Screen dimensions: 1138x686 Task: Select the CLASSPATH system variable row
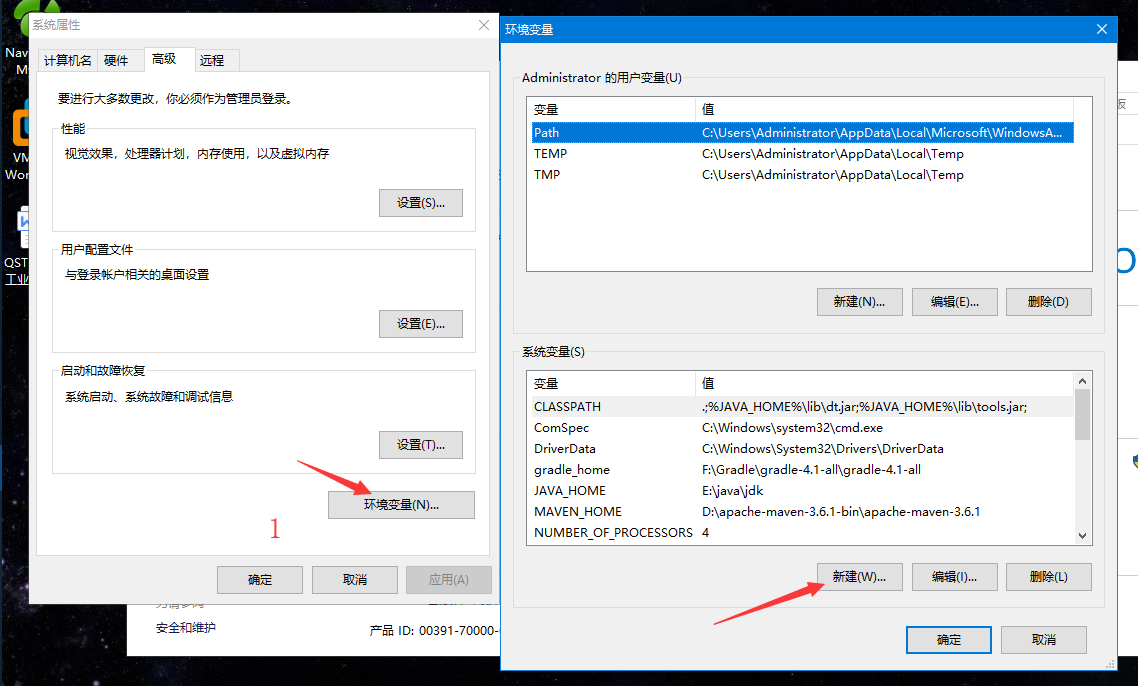pos(802,407)
